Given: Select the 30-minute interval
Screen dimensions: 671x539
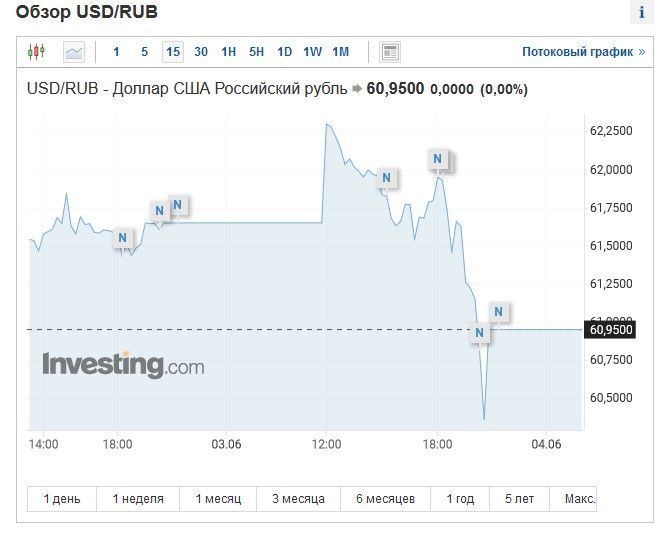Looking at the screenshot, I should click(201, 52).
